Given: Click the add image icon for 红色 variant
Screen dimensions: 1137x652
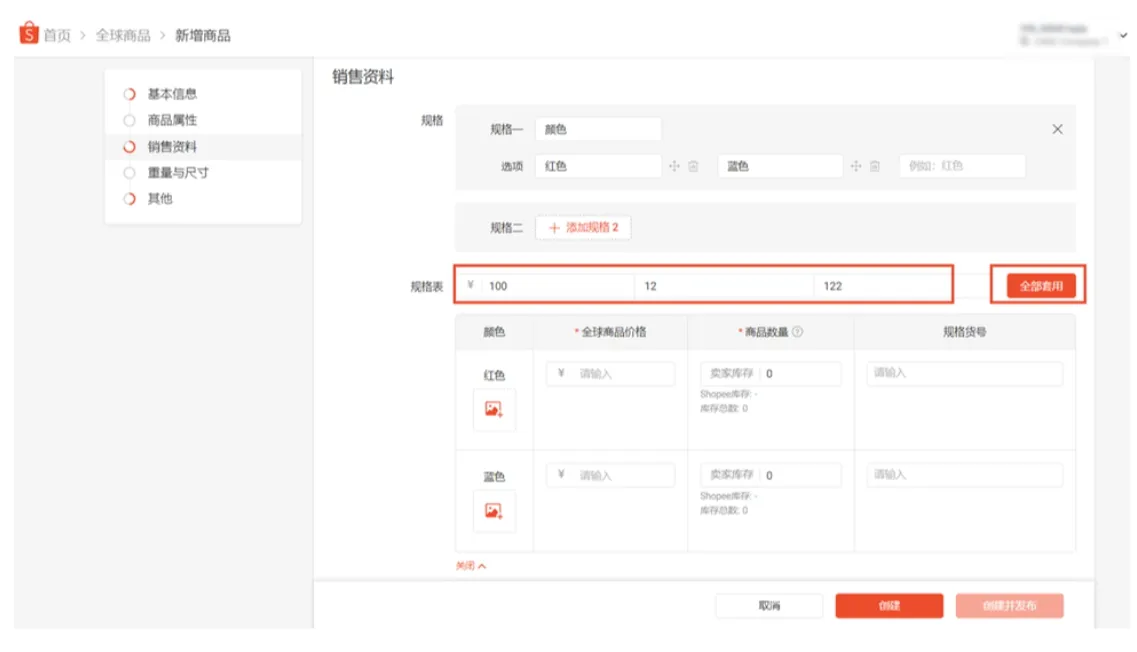Looking at the screenshot, I should pos(492,409).
